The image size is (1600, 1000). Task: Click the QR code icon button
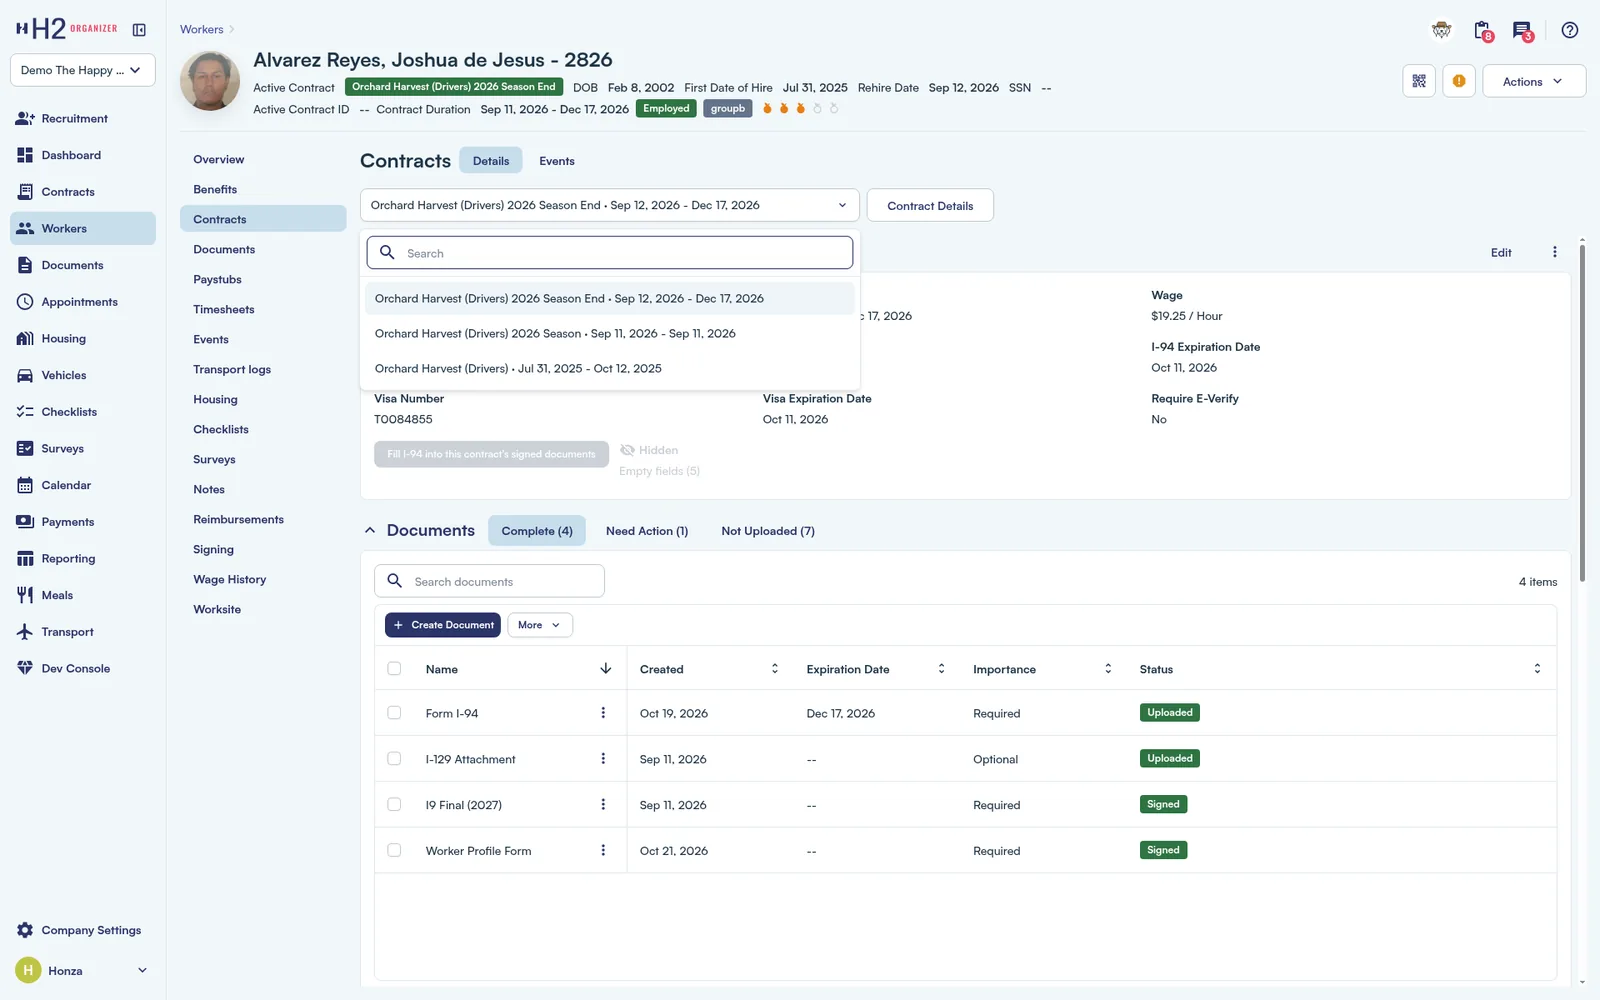tap(1419, 81)
